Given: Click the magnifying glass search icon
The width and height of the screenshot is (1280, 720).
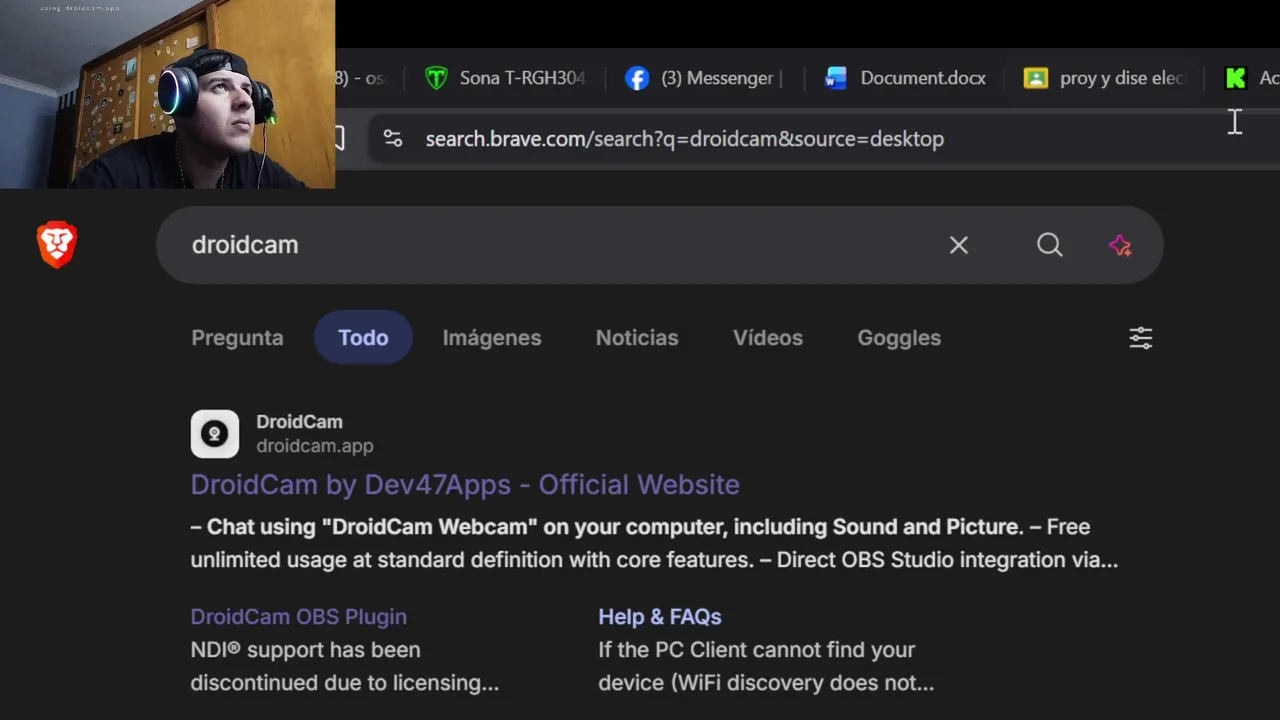Looking at the screenshot, I should (1049, 245).
